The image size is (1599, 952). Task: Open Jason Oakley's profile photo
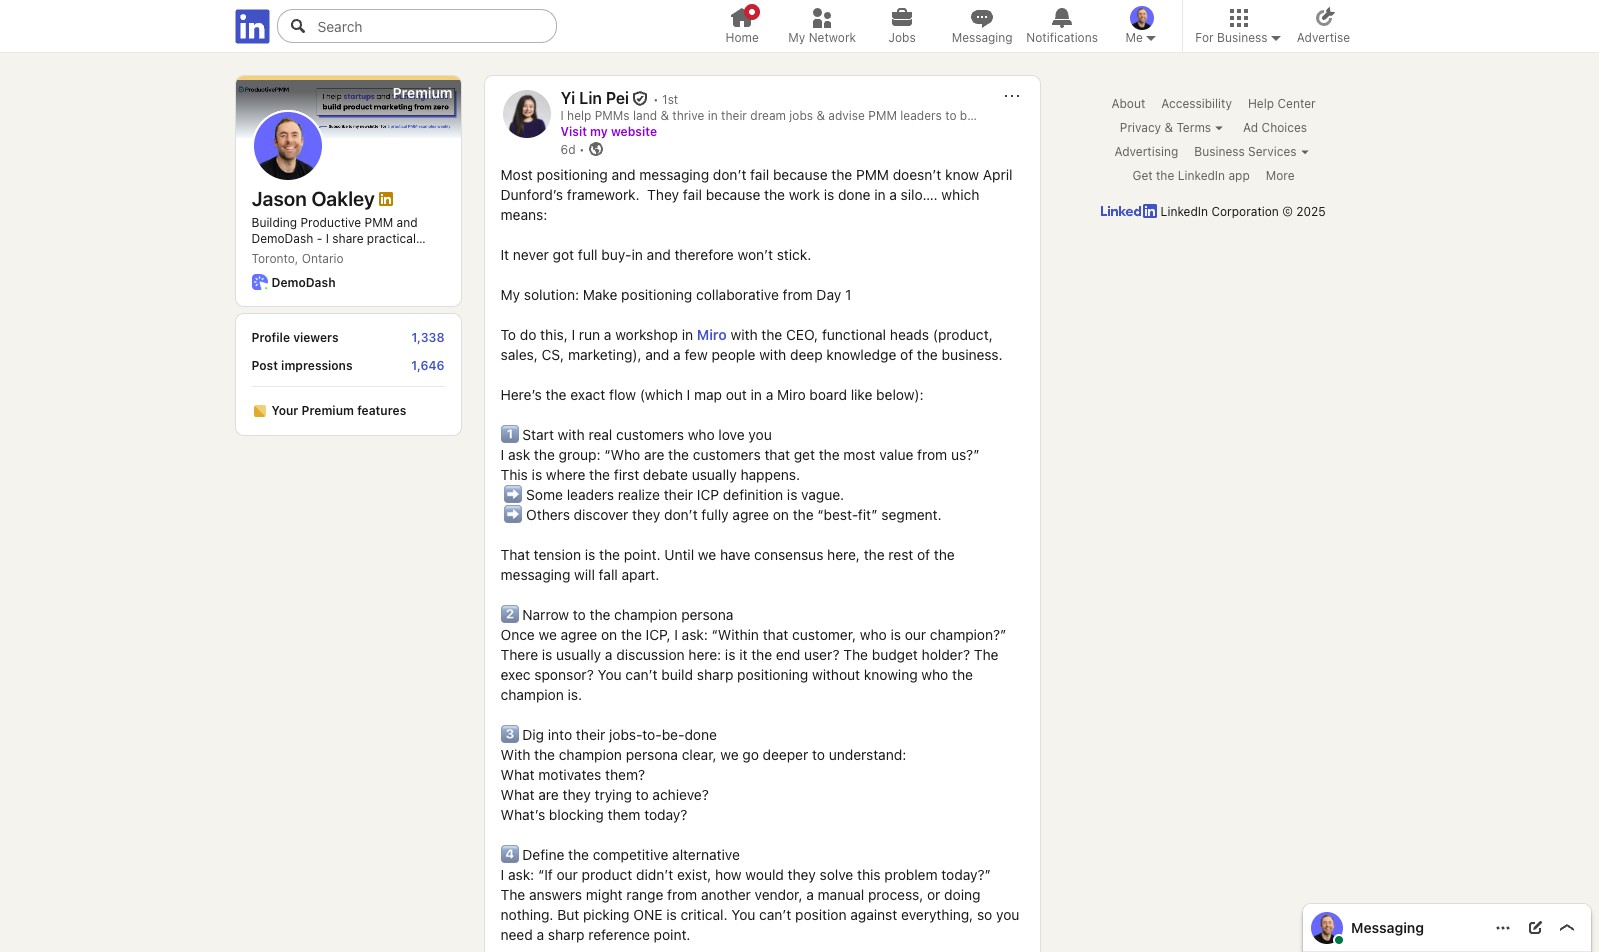[x=288, y=145]
